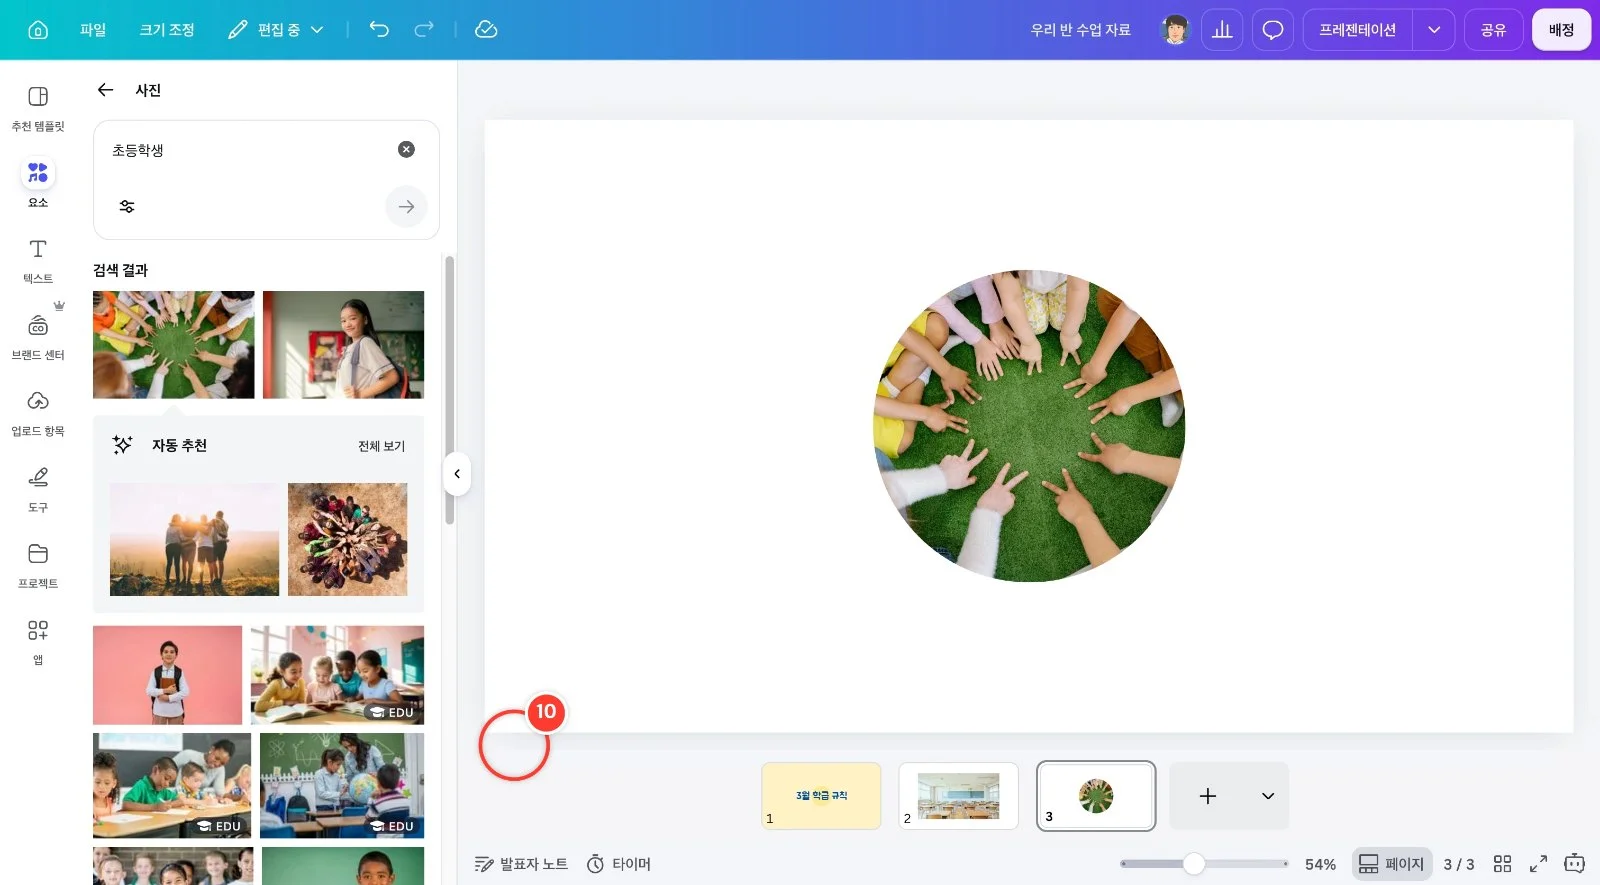Click the 공유 share button
The width and height of the screenshot is (1600, 885).
click(1493, 30)
